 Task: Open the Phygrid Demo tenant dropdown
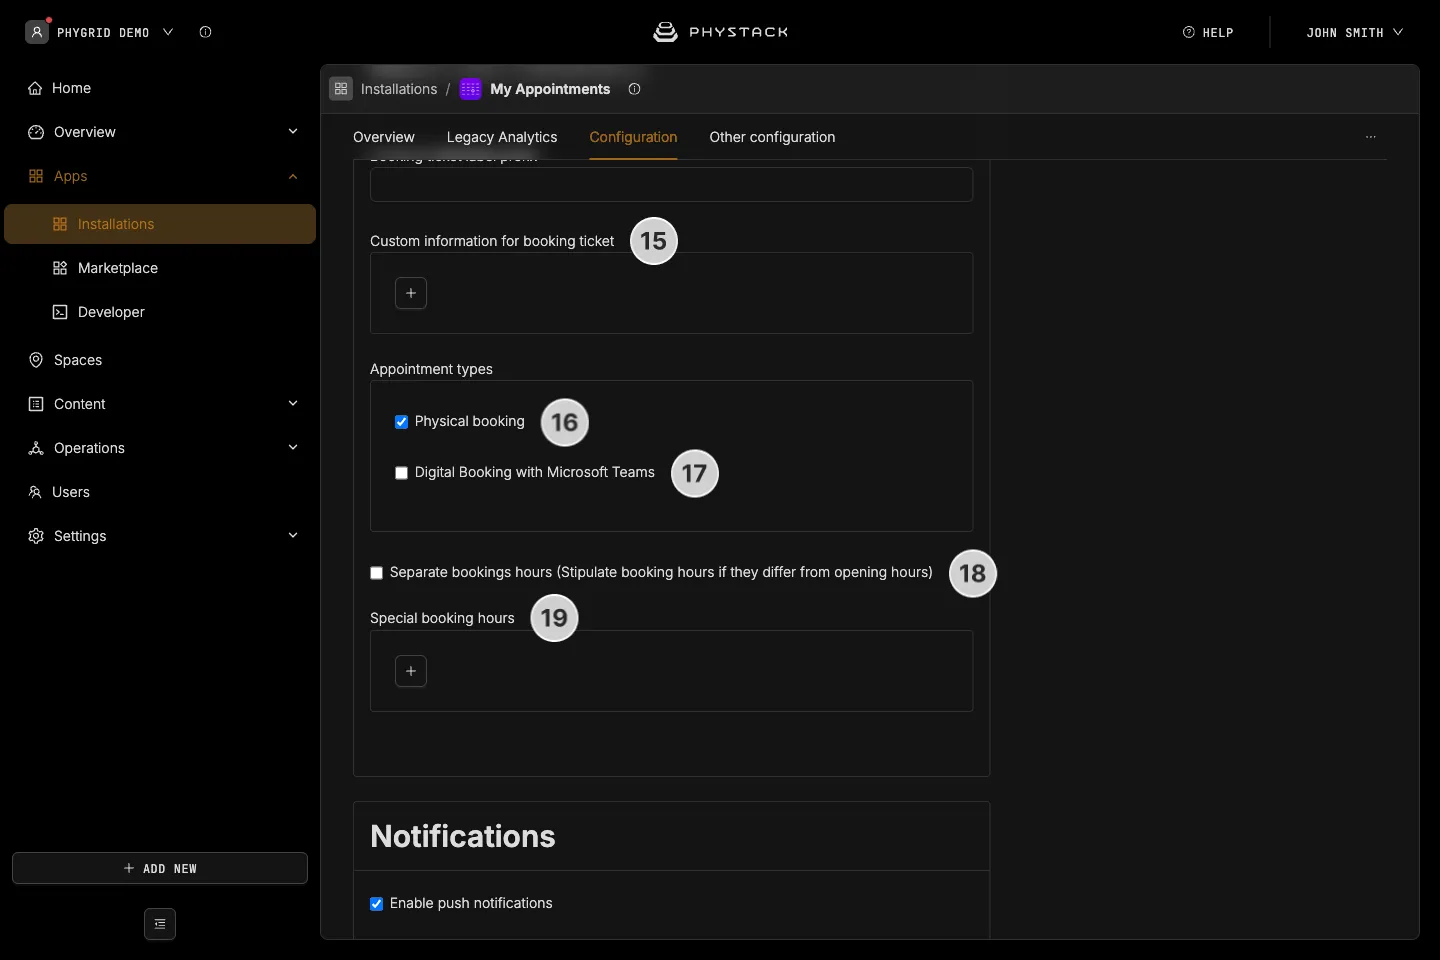168,32
